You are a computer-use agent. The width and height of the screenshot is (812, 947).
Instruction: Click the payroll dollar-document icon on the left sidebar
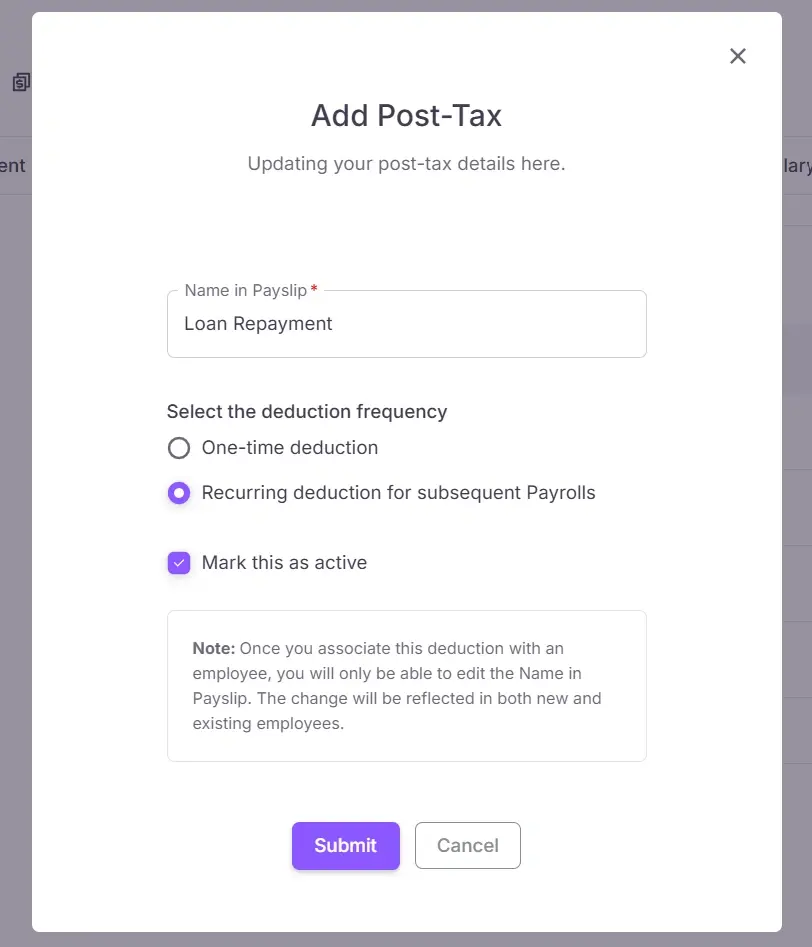point(20,82)
